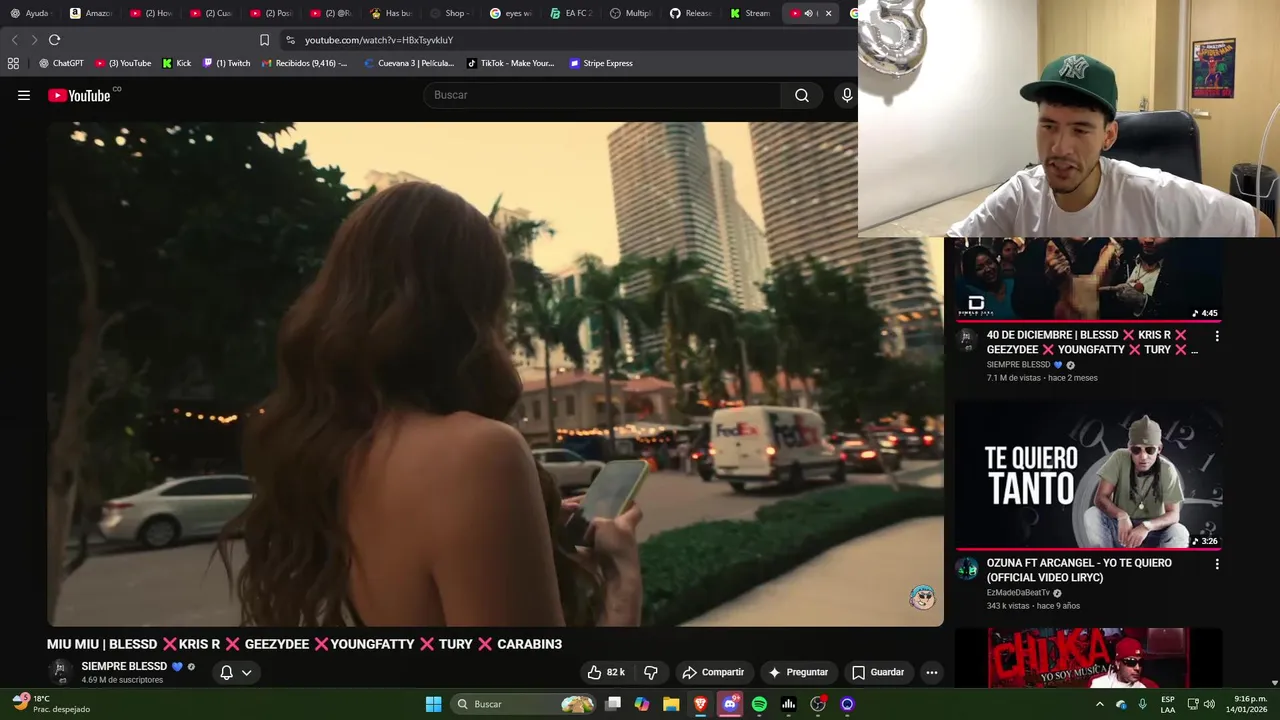Open the Cuevana 3 bookmark
This screenshot has height=720, width=1280.
click(409, 63)
